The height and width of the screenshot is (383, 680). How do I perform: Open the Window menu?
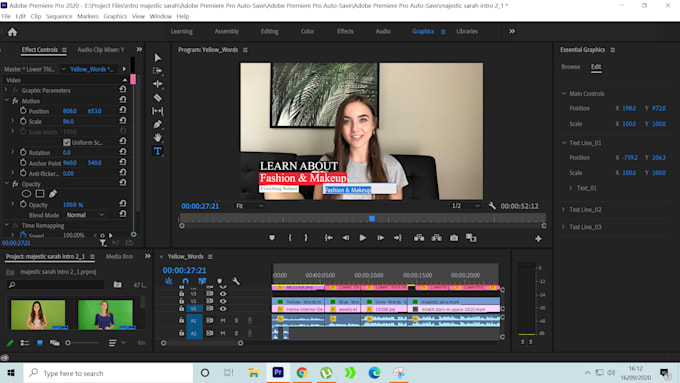click(160, 16)
